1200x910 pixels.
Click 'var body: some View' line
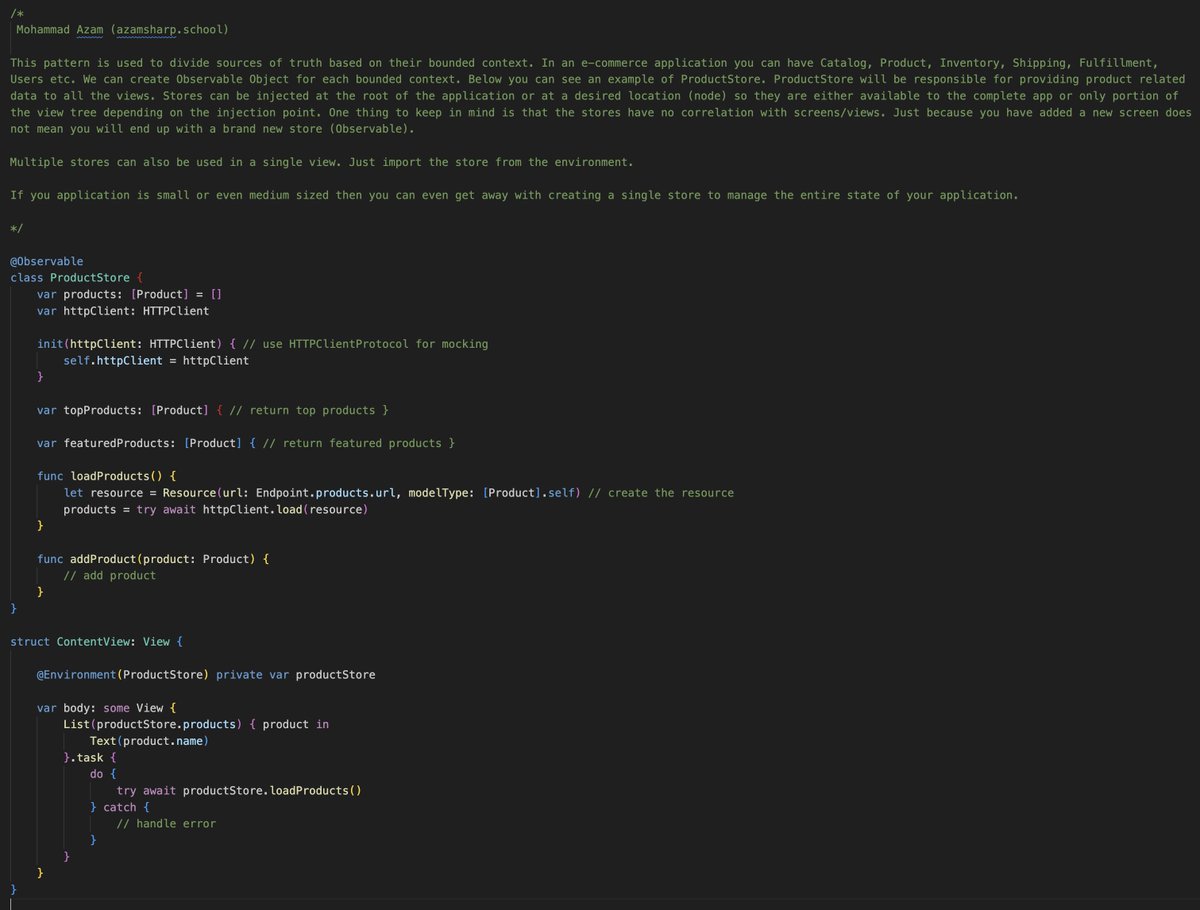[107, 708]
